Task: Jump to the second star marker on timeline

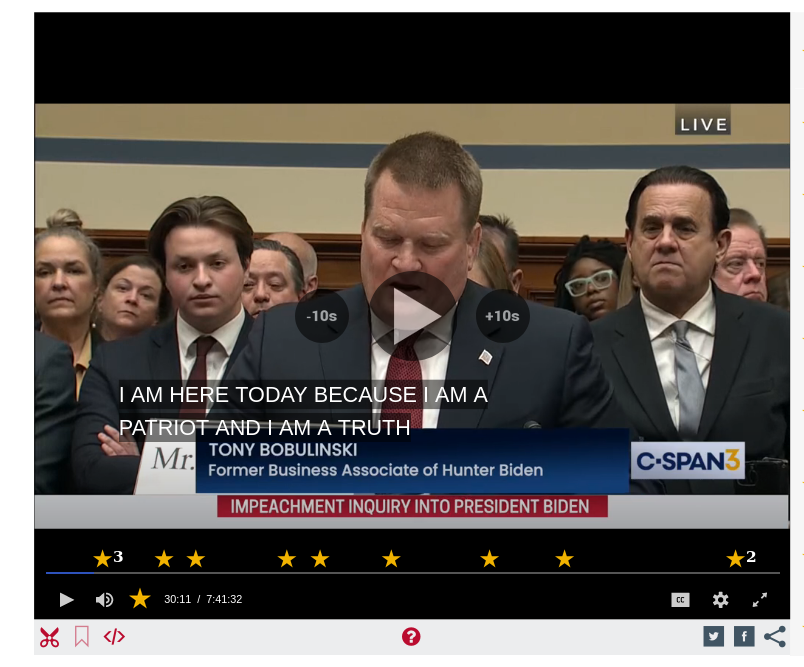Action: (164, 559)
